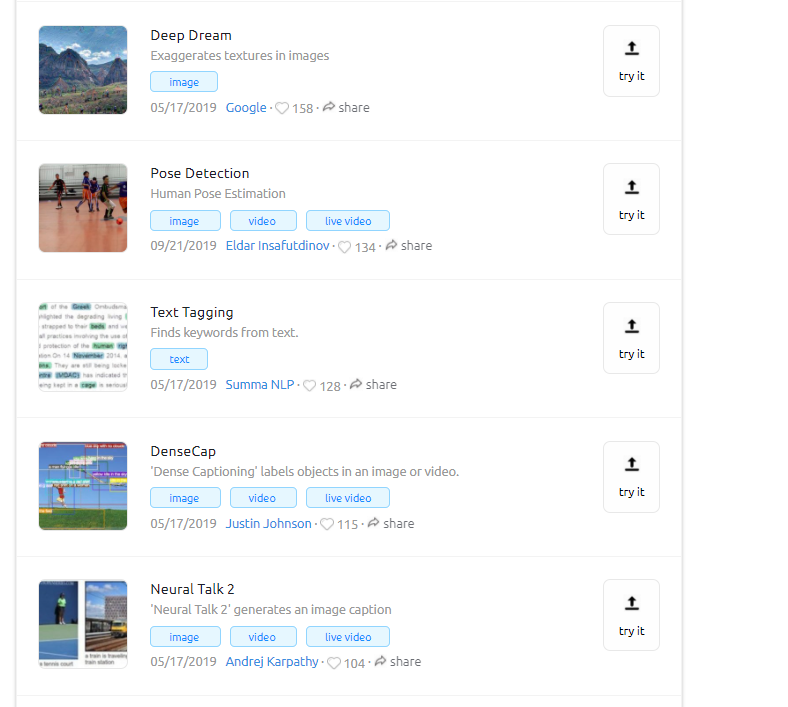Screen dimensions: 788x707
Task: Open the DenseCap title
Action: pyautogui.click(x=183, y=451)
